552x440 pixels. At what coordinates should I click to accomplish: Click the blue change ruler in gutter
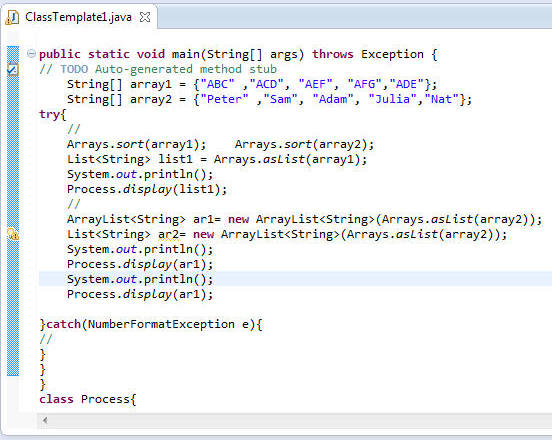(13, 211)
